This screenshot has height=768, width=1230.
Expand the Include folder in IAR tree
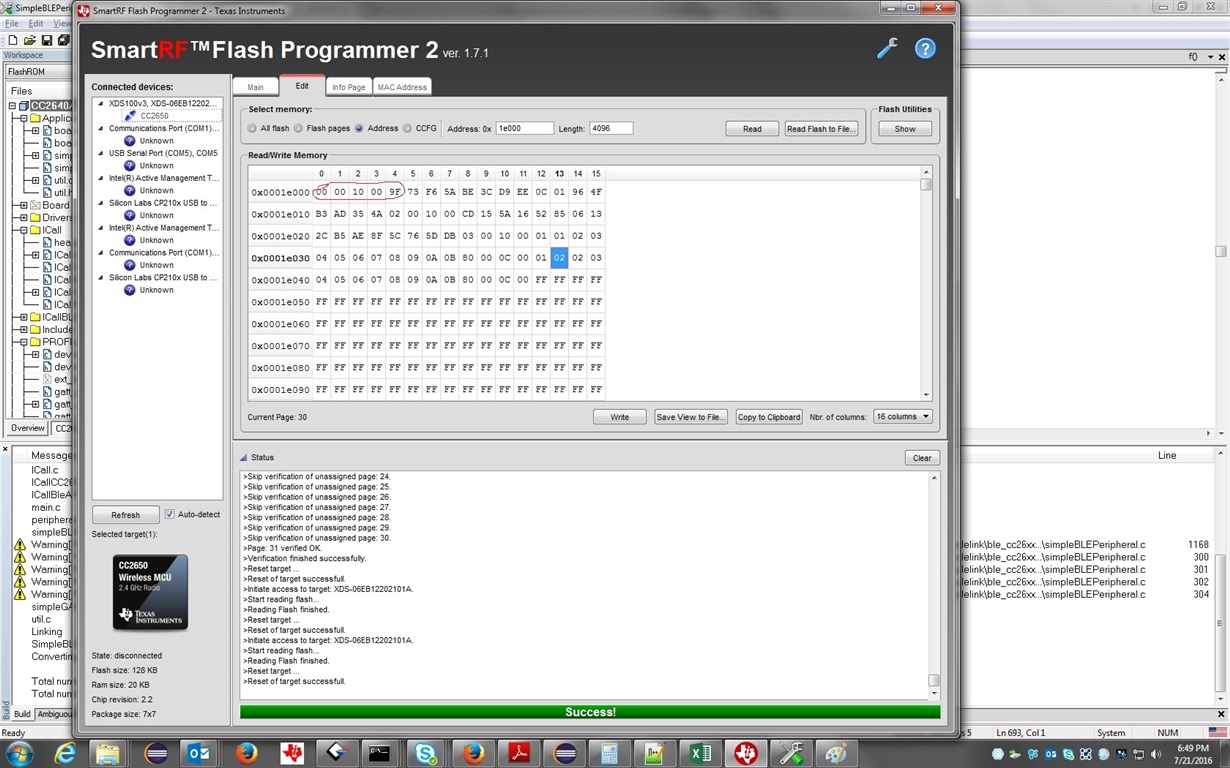click(x=23, y=329)
